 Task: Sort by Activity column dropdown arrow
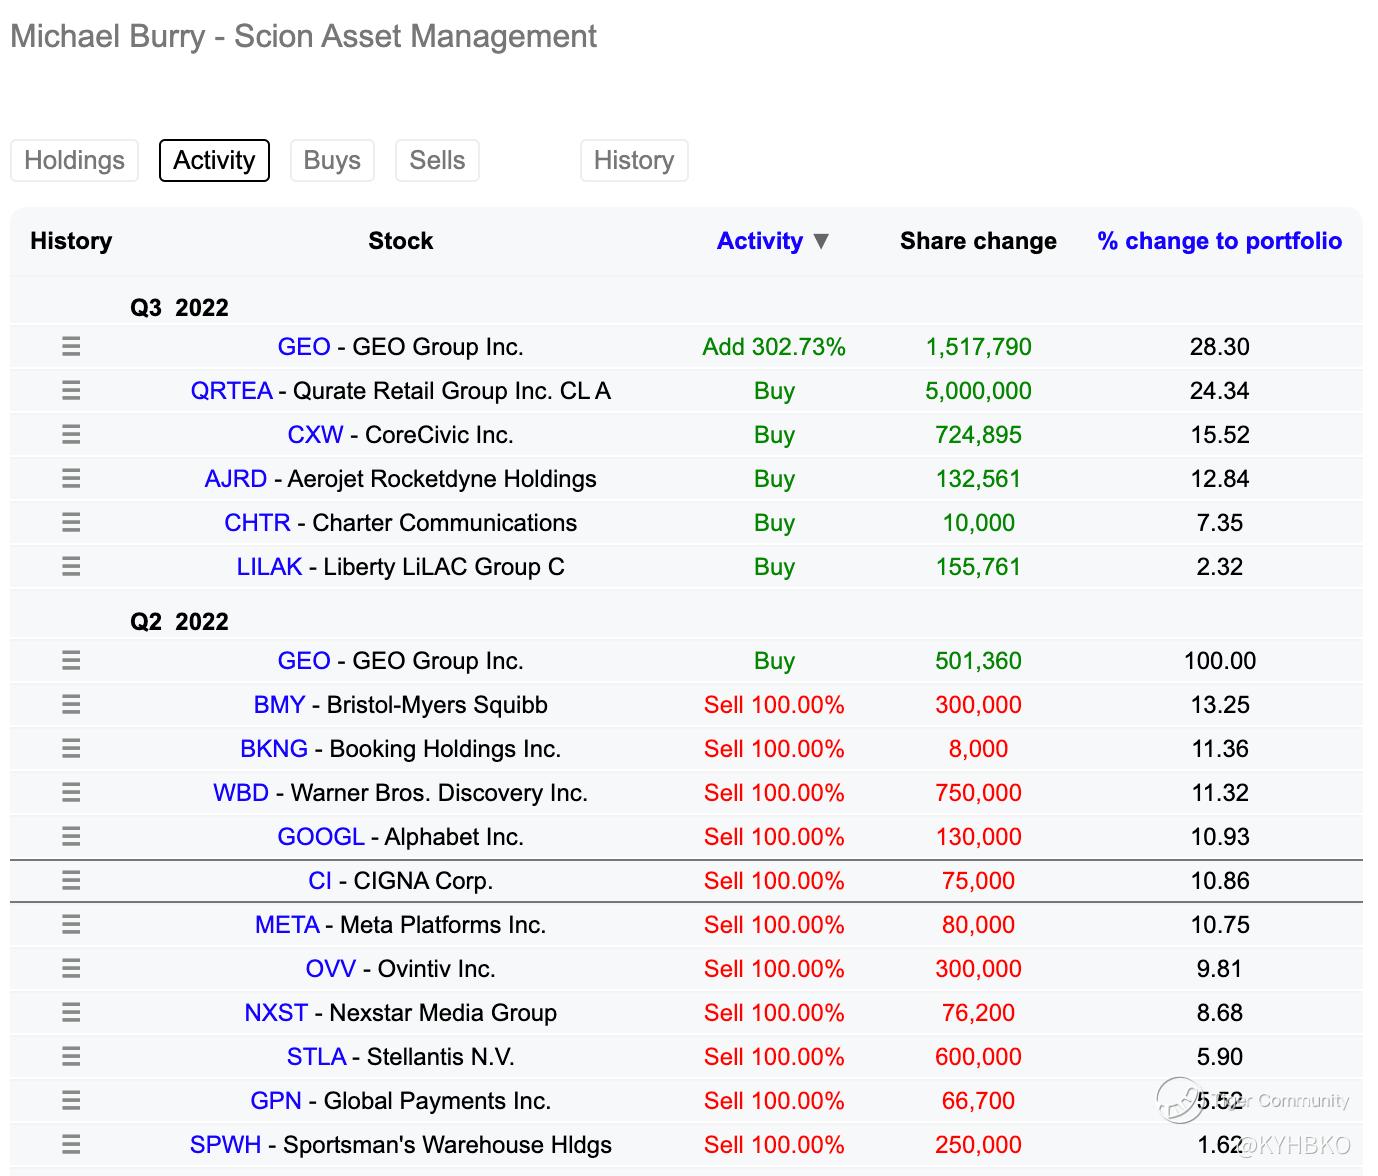point(821,241)
